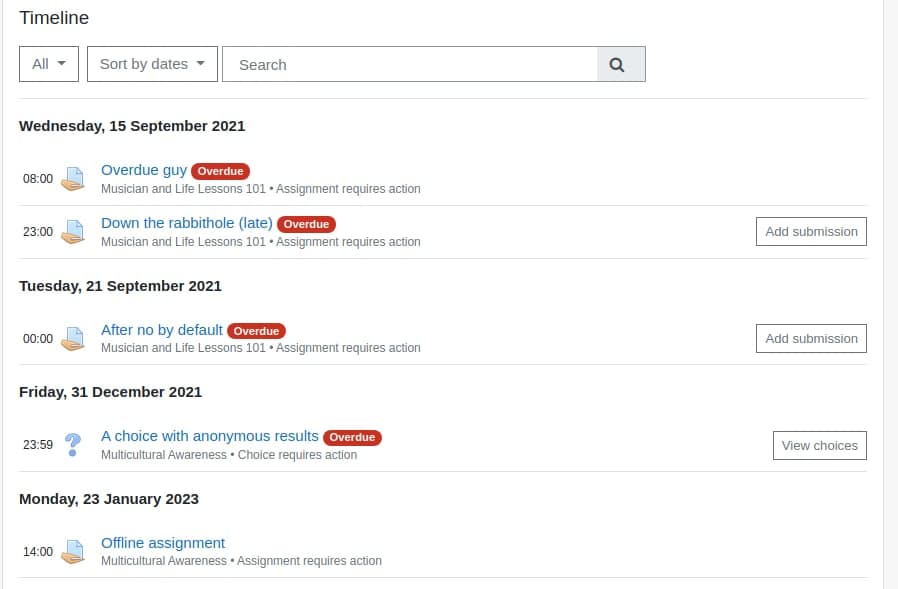Click the search magnifier icon button

pos(621,64)
